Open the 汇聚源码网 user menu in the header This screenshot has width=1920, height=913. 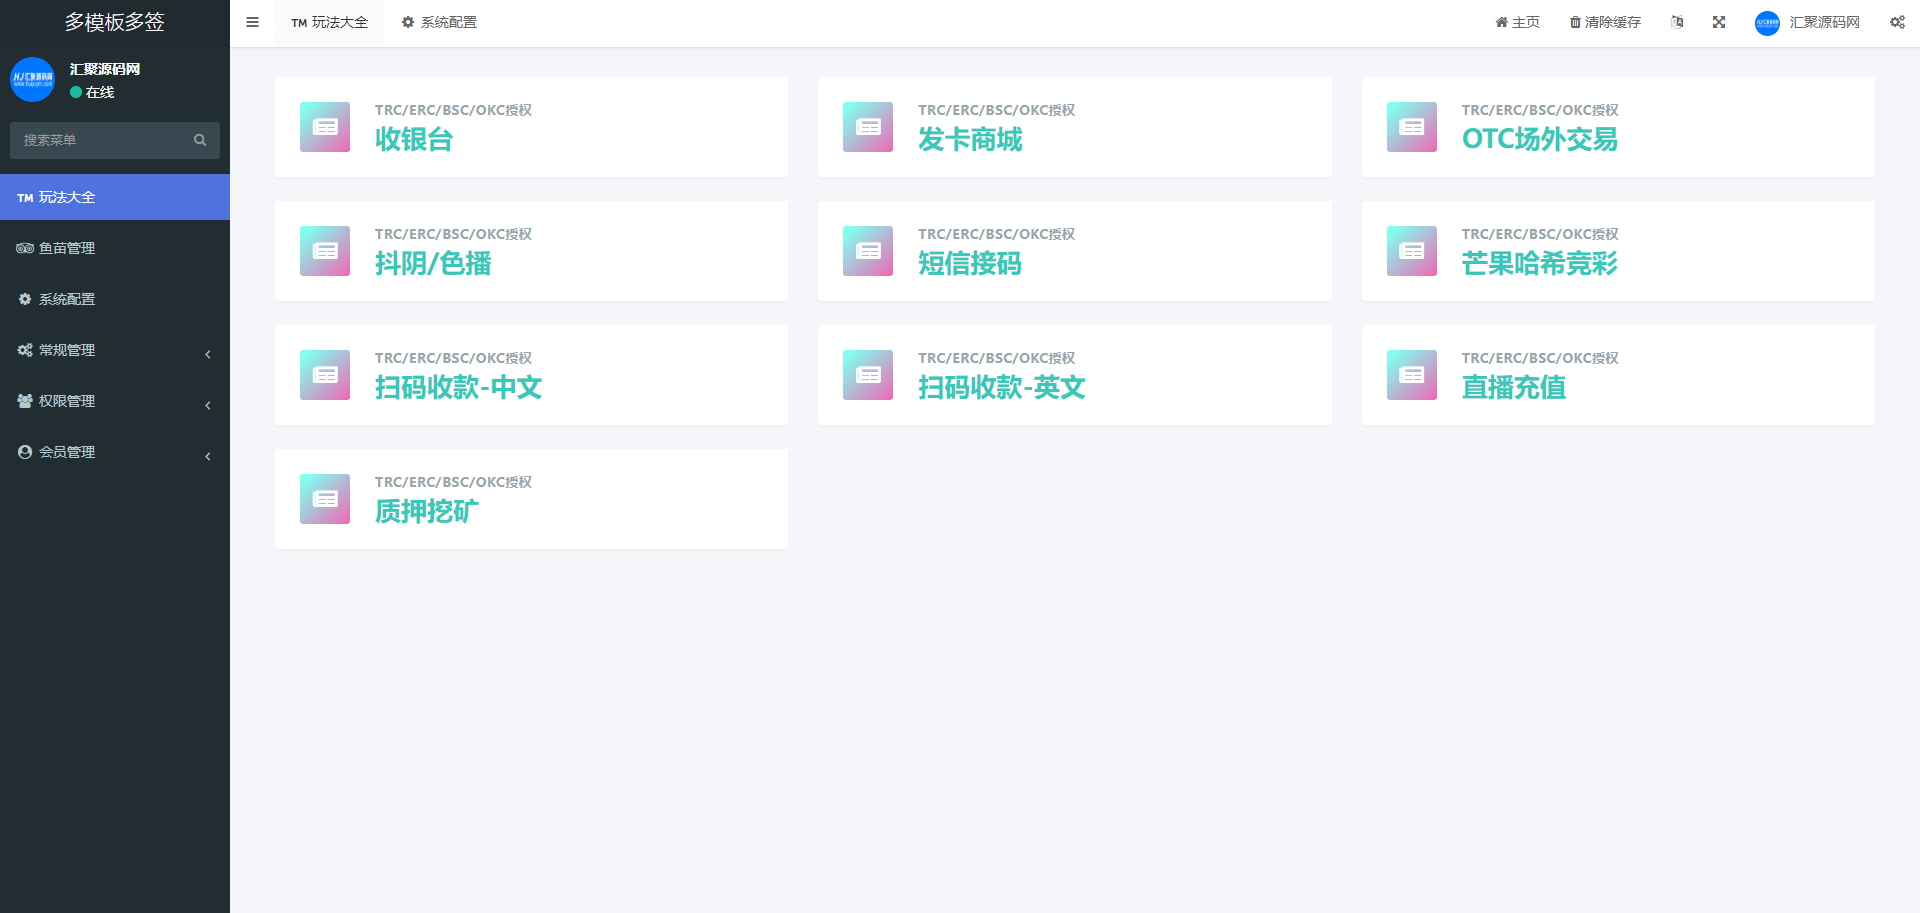point(1808,22)
